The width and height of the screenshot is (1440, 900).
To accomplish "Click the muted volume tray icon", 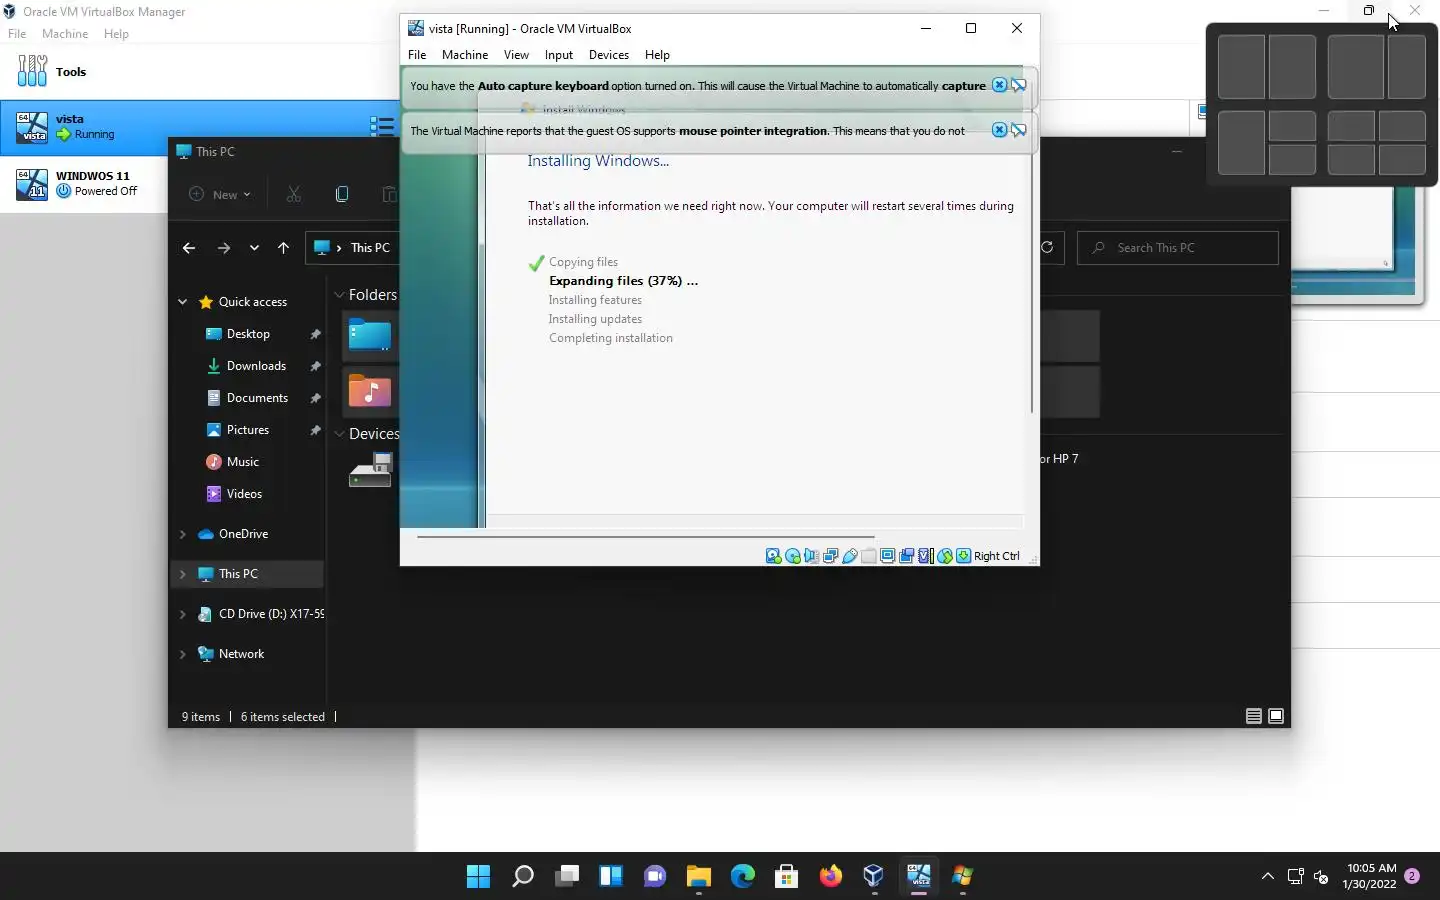I will coord(1321,877).
